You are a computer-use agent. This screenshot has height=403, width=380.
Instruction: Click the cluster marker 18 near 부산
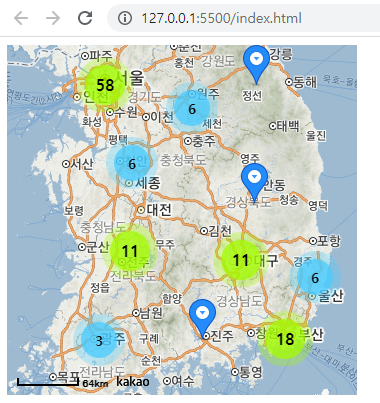(x=285, y=339)
